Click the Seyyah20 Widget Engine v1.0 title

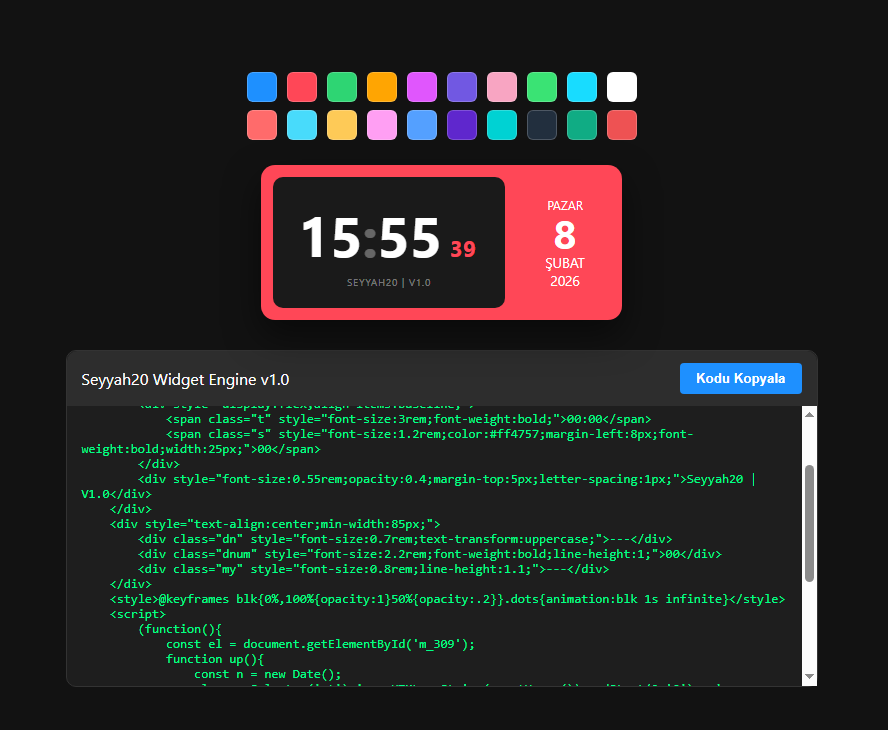[185, 379]
